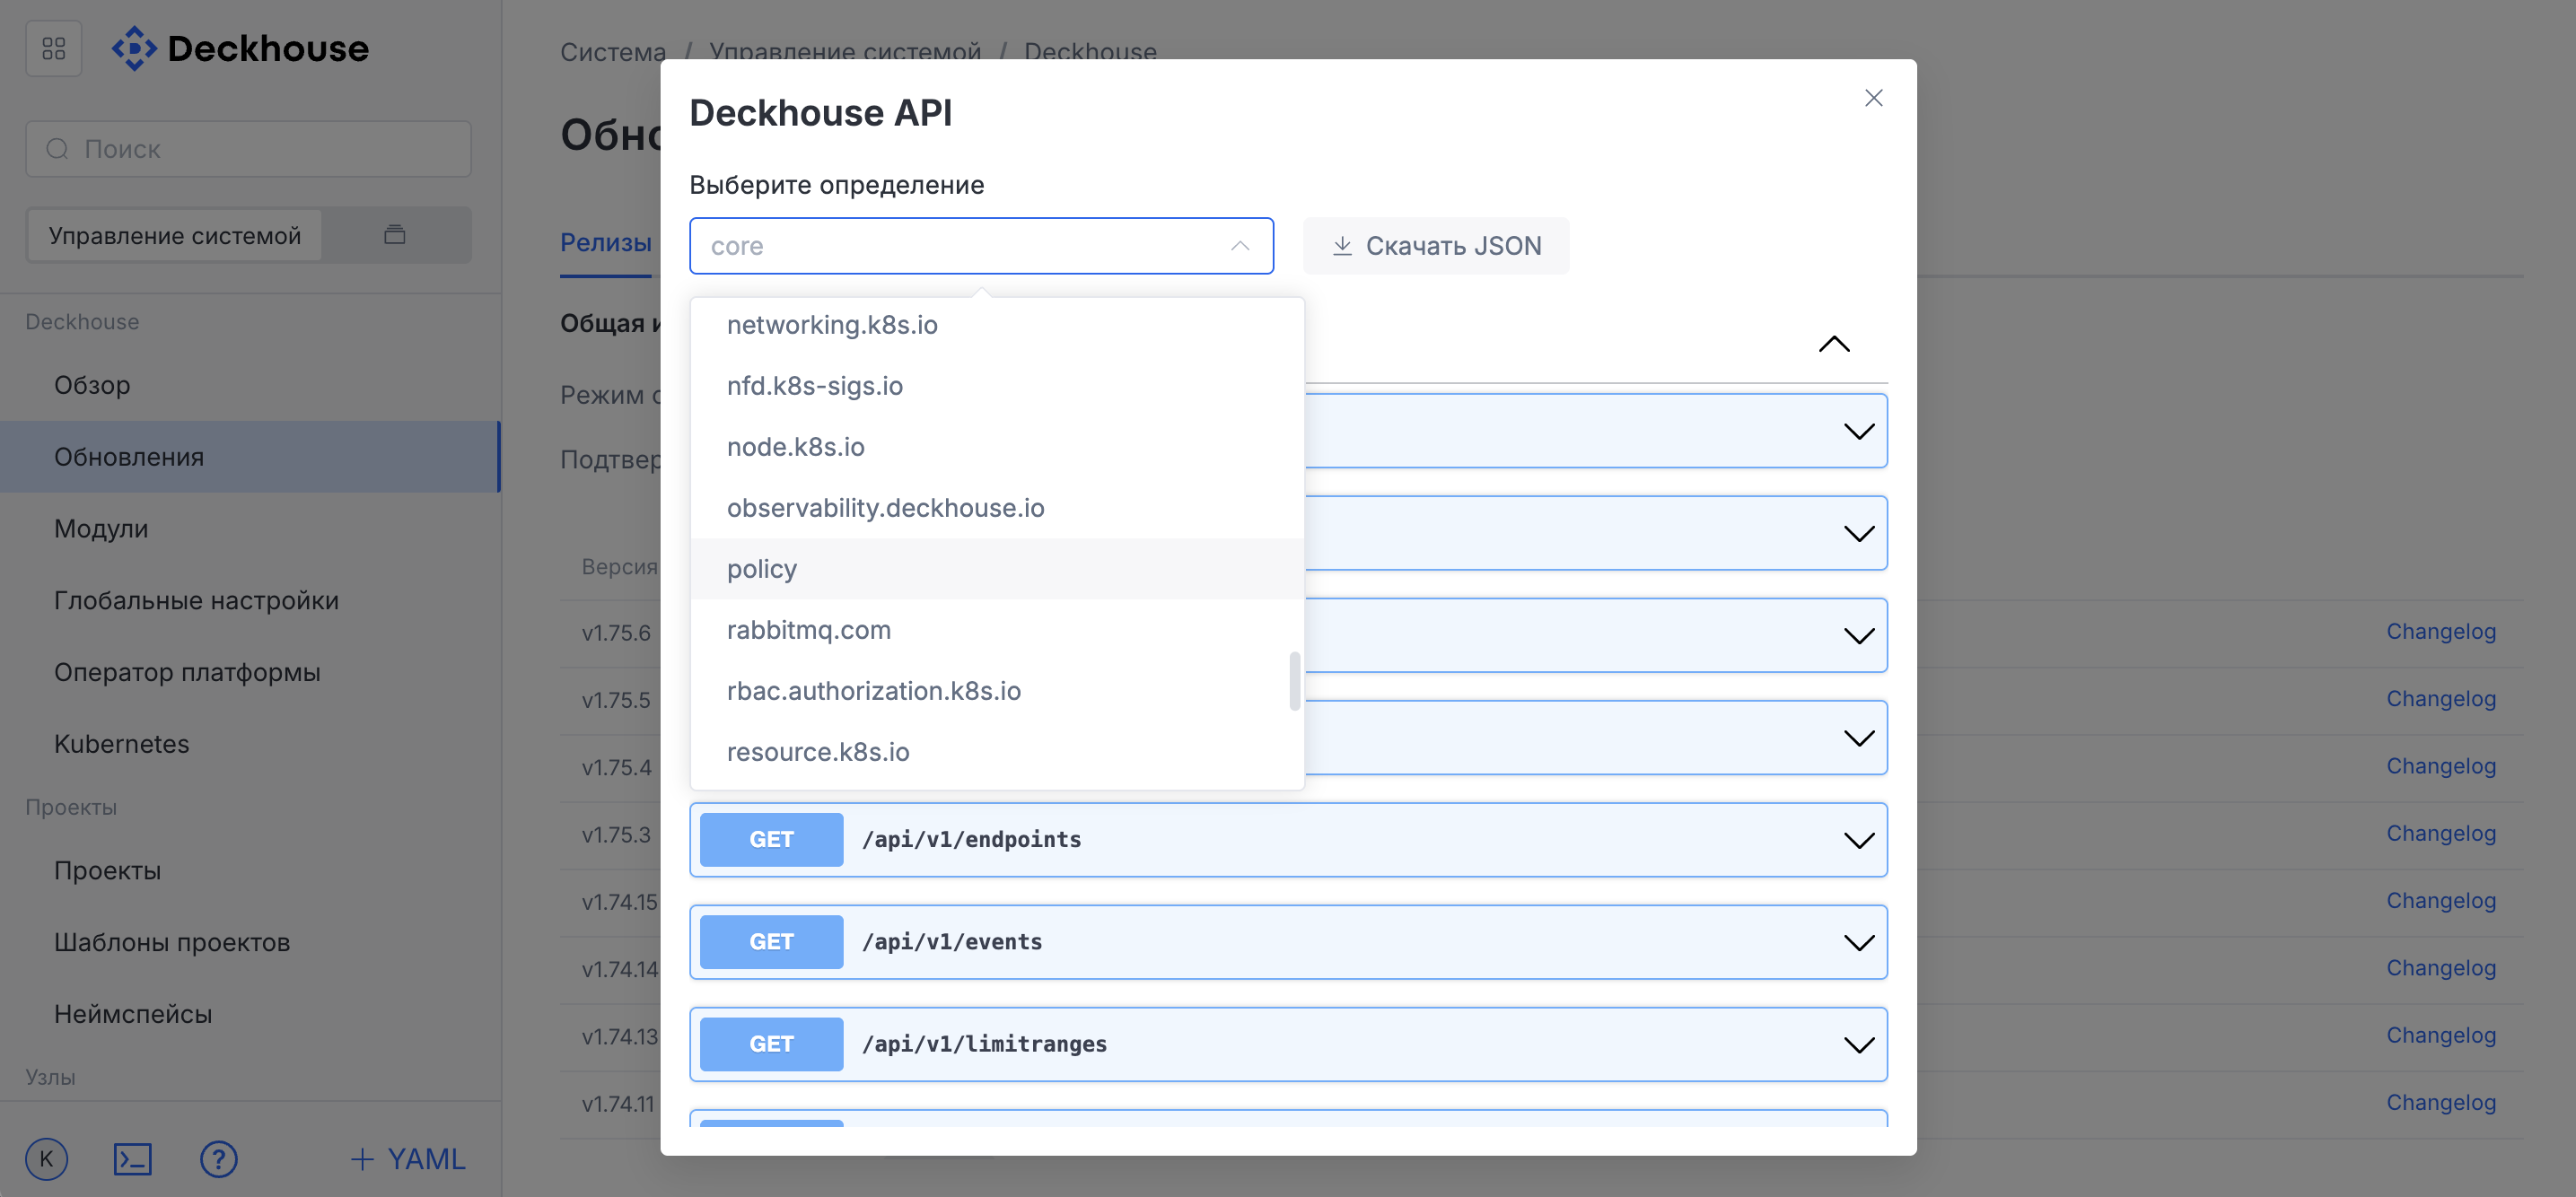Expand the first collapsed operation row chevron

pyautogui.click(x=1858, y=432)
